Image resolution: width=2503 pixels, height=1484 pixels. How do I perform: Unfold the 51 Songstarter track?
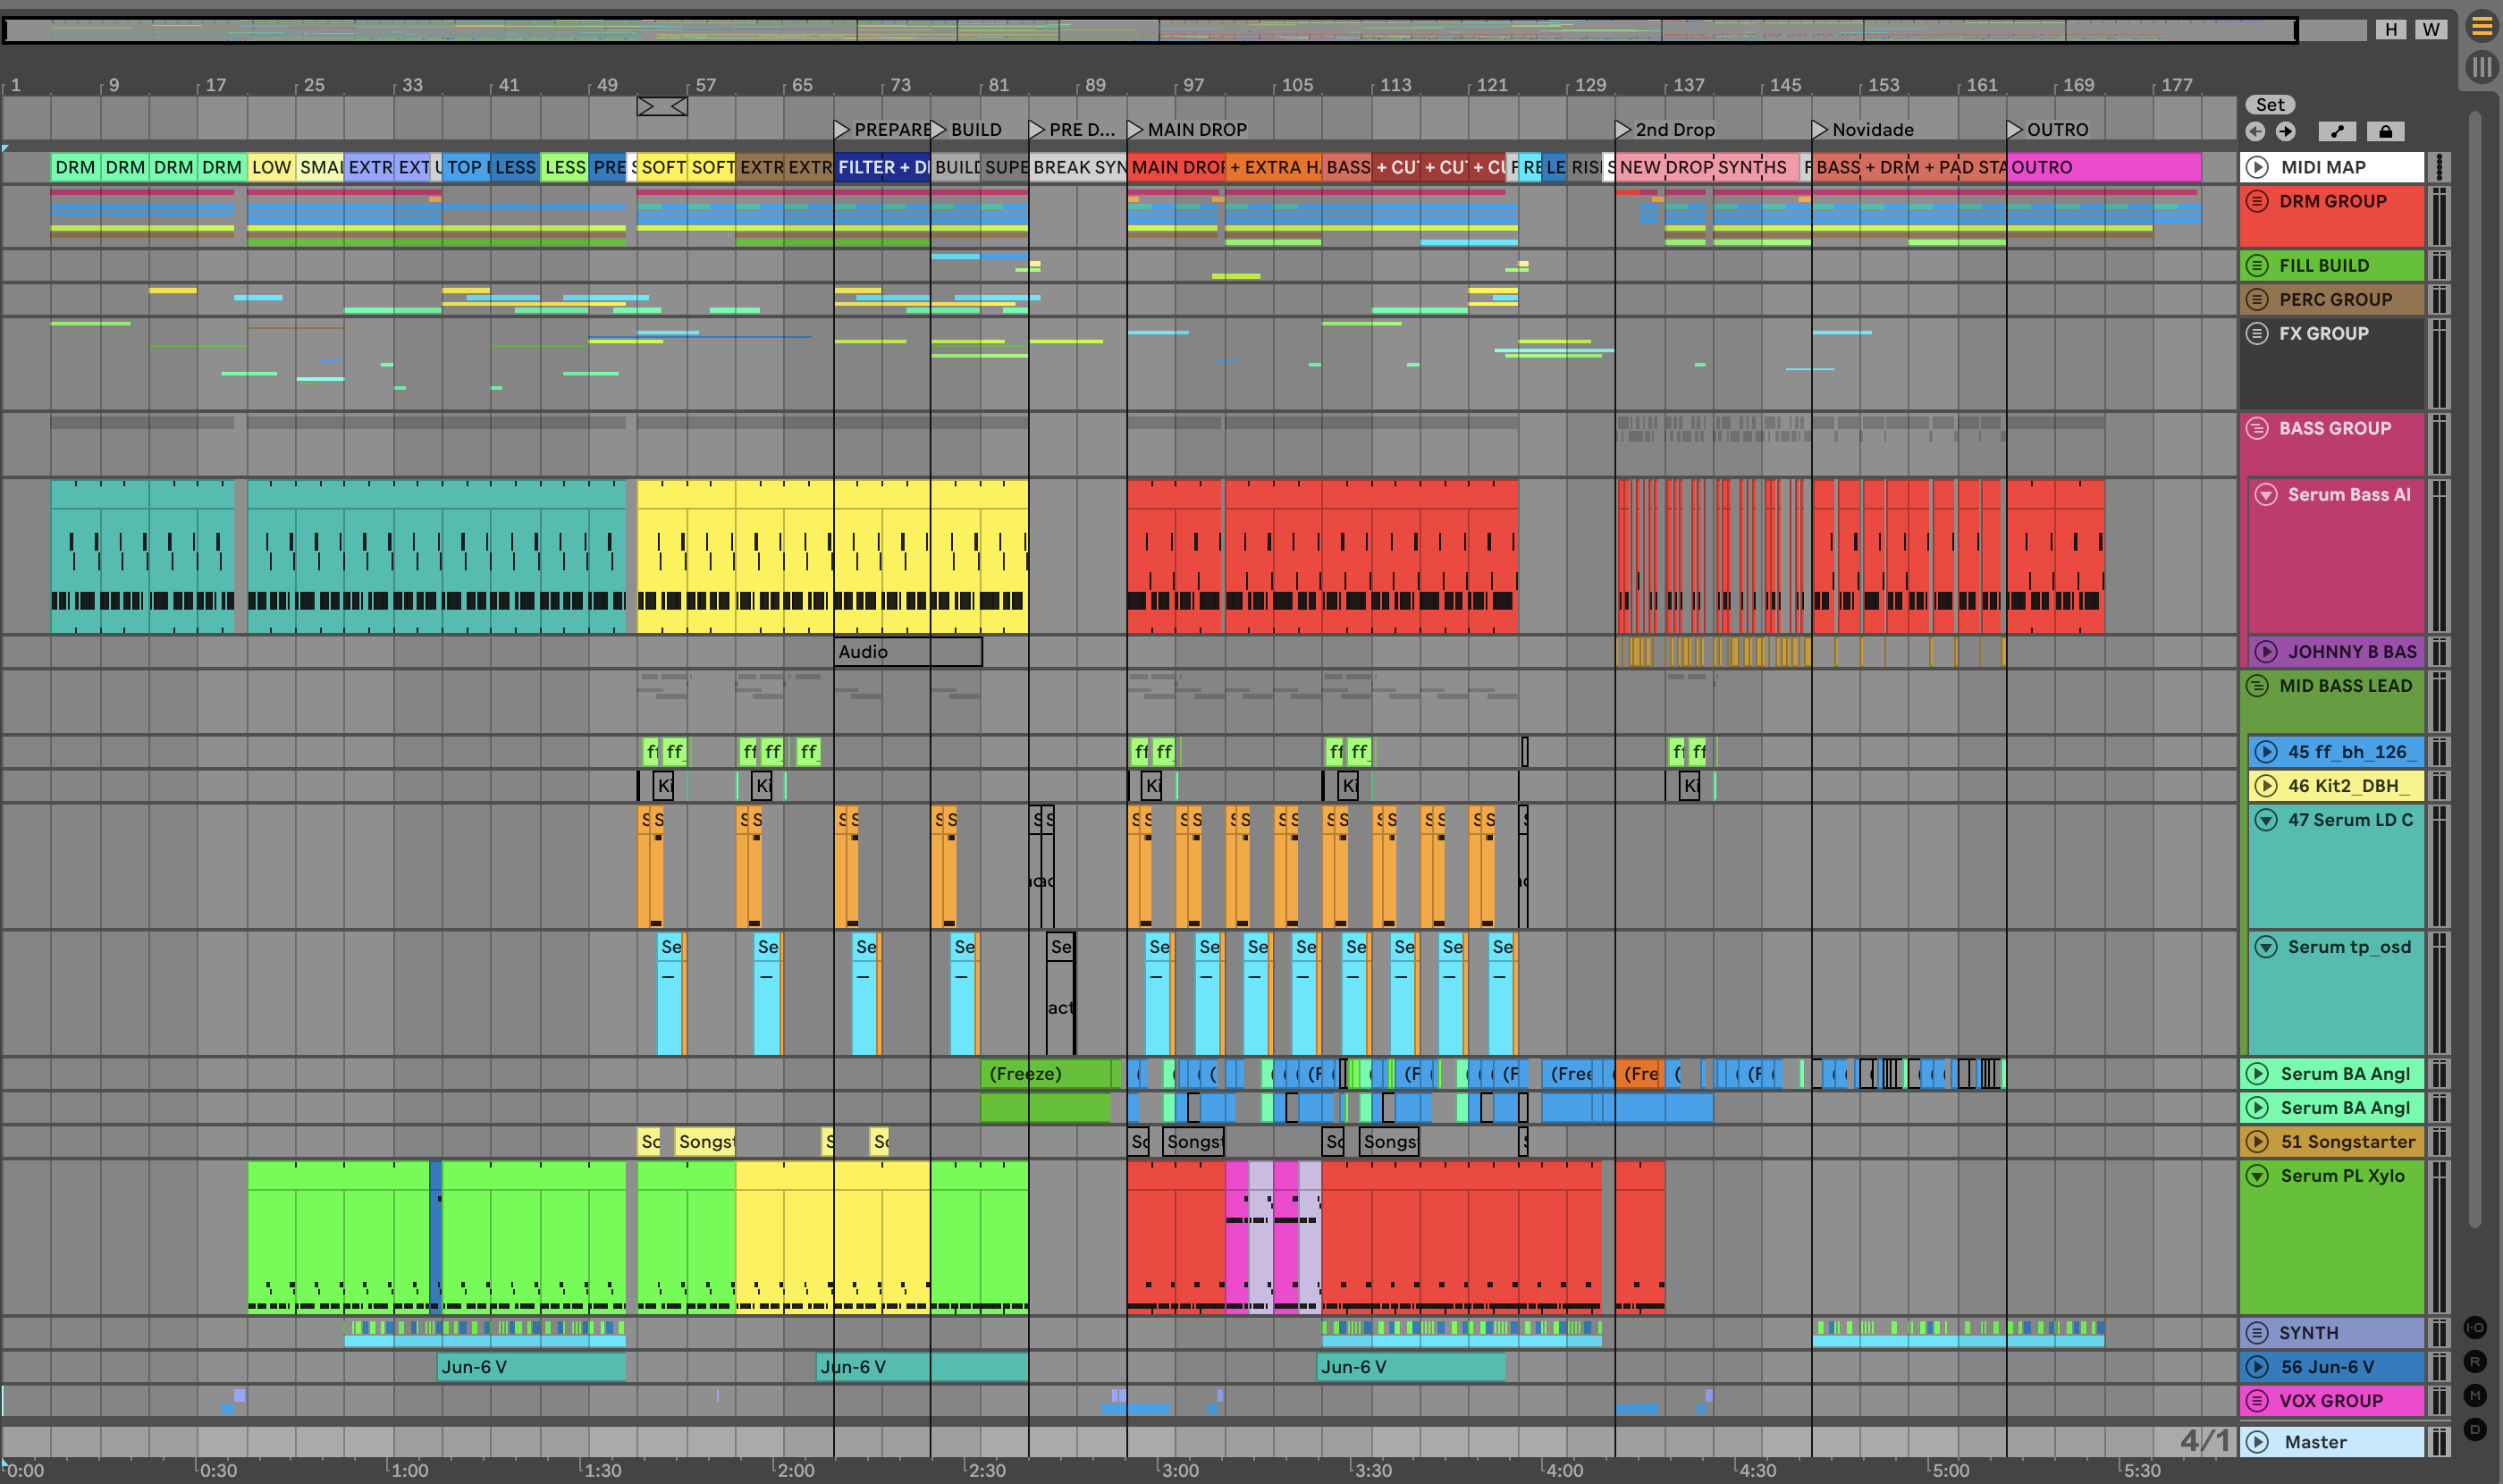[x=2257, y=1141]
